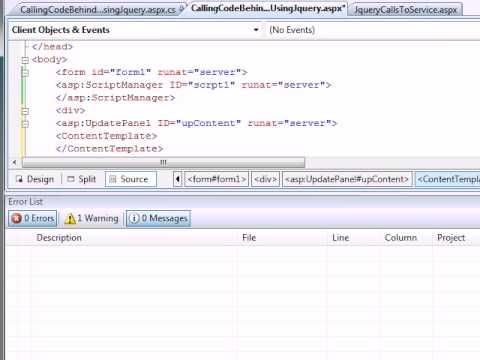Toggle the 1 Warning filter

(x=91, y=219)
